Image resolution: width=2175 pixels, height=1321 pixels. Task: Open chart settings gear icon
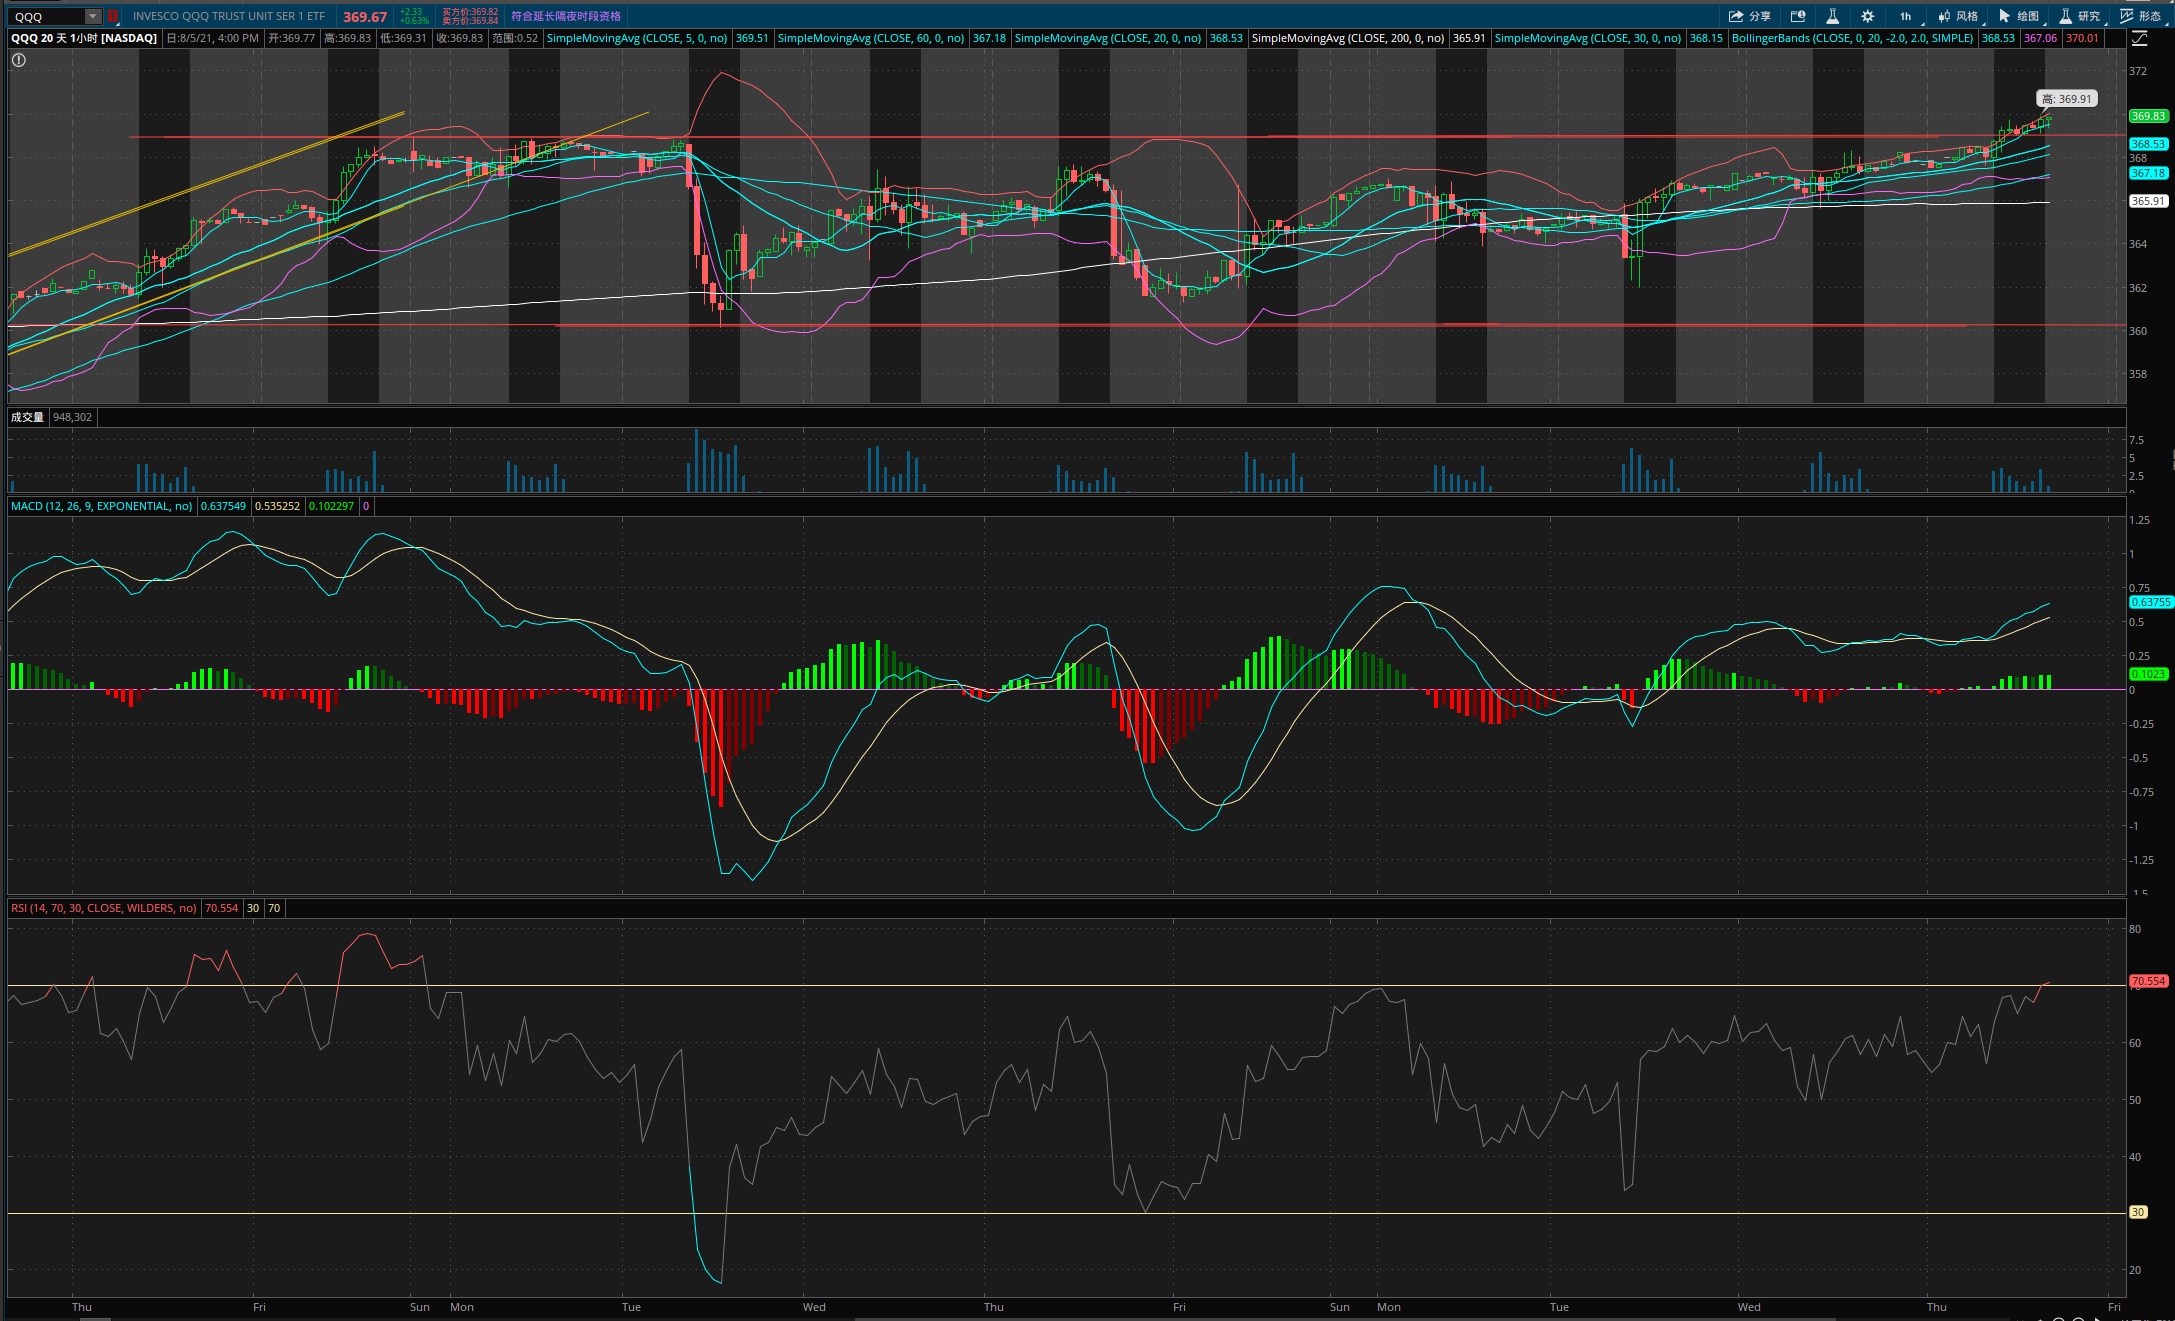tap(1867, 16)
